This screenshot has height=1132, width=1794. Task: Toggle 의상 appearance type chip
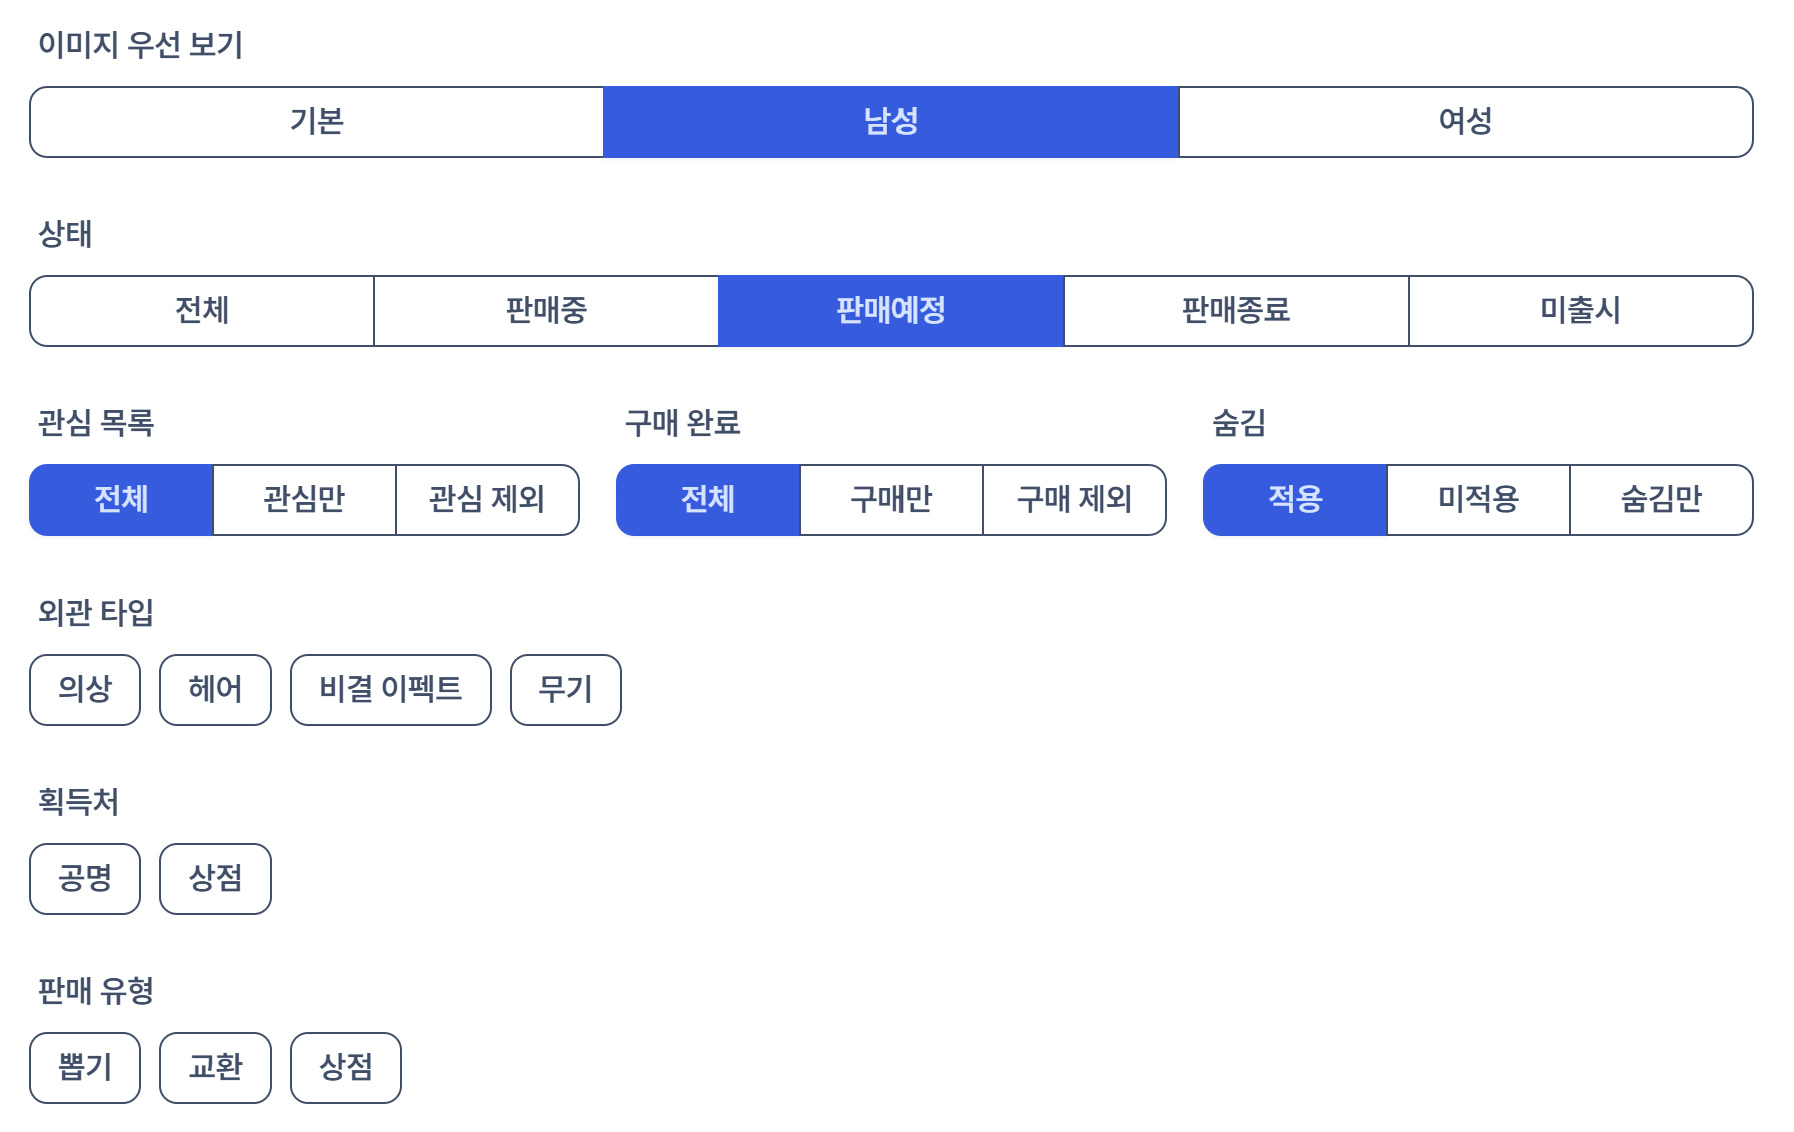pos(85,690)
